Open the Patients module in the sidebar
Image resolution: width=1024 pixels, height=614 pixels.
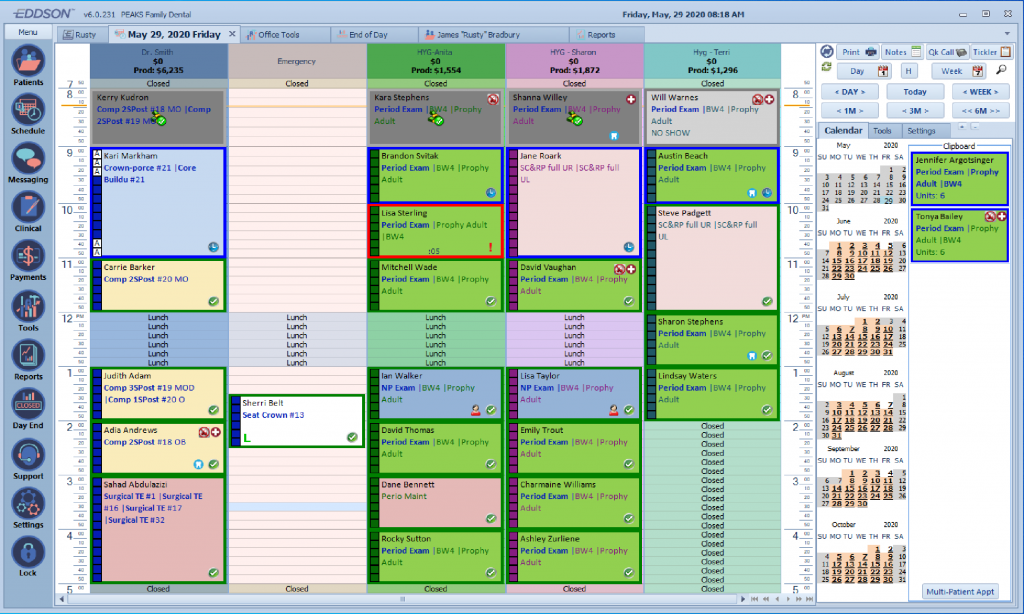(x=27, y=62)
